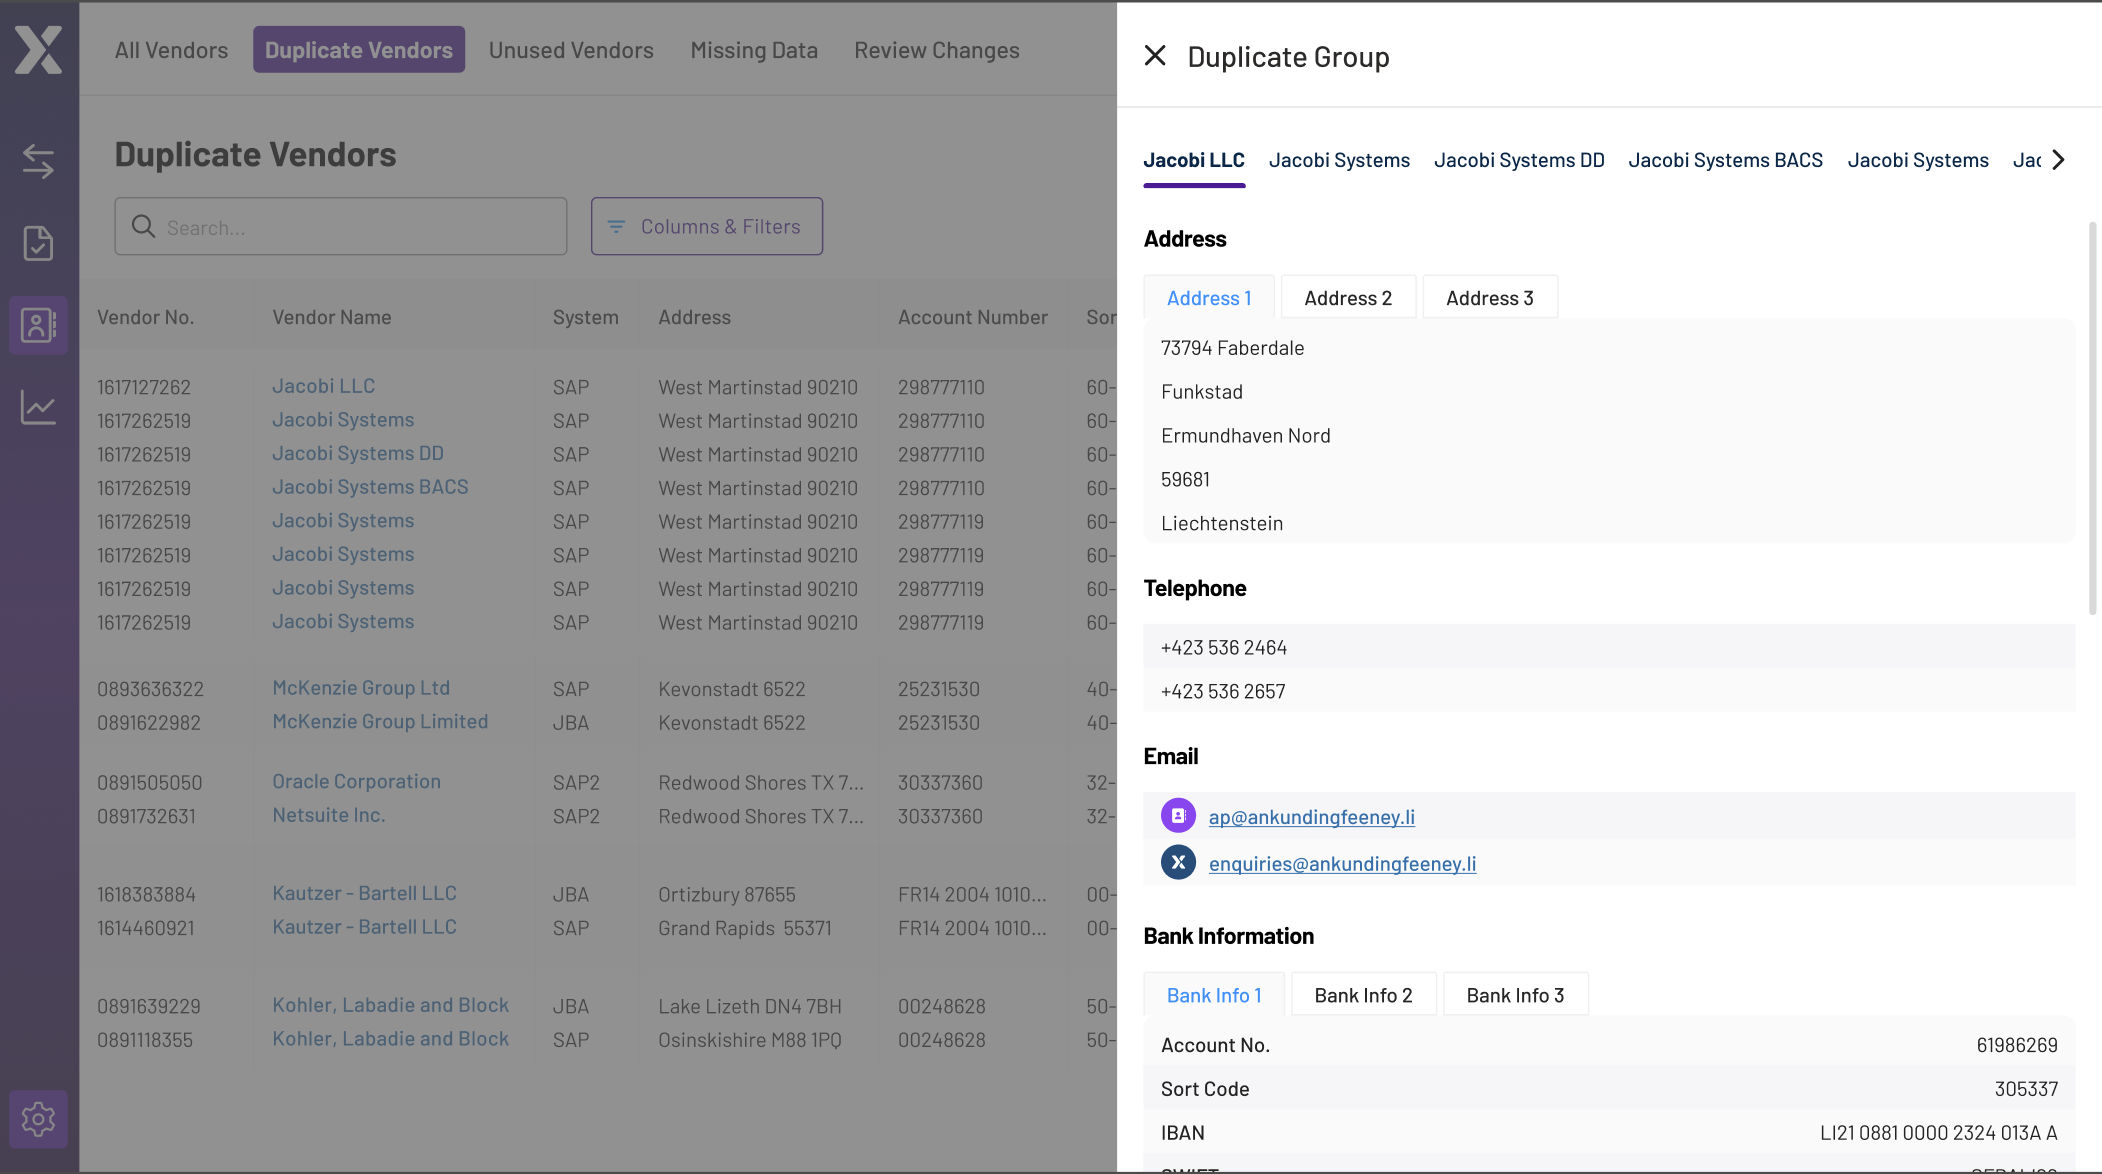The width and height of the screenshot is (2102, 1174).
Task: View Bank Info 3
Action: 1515,995
